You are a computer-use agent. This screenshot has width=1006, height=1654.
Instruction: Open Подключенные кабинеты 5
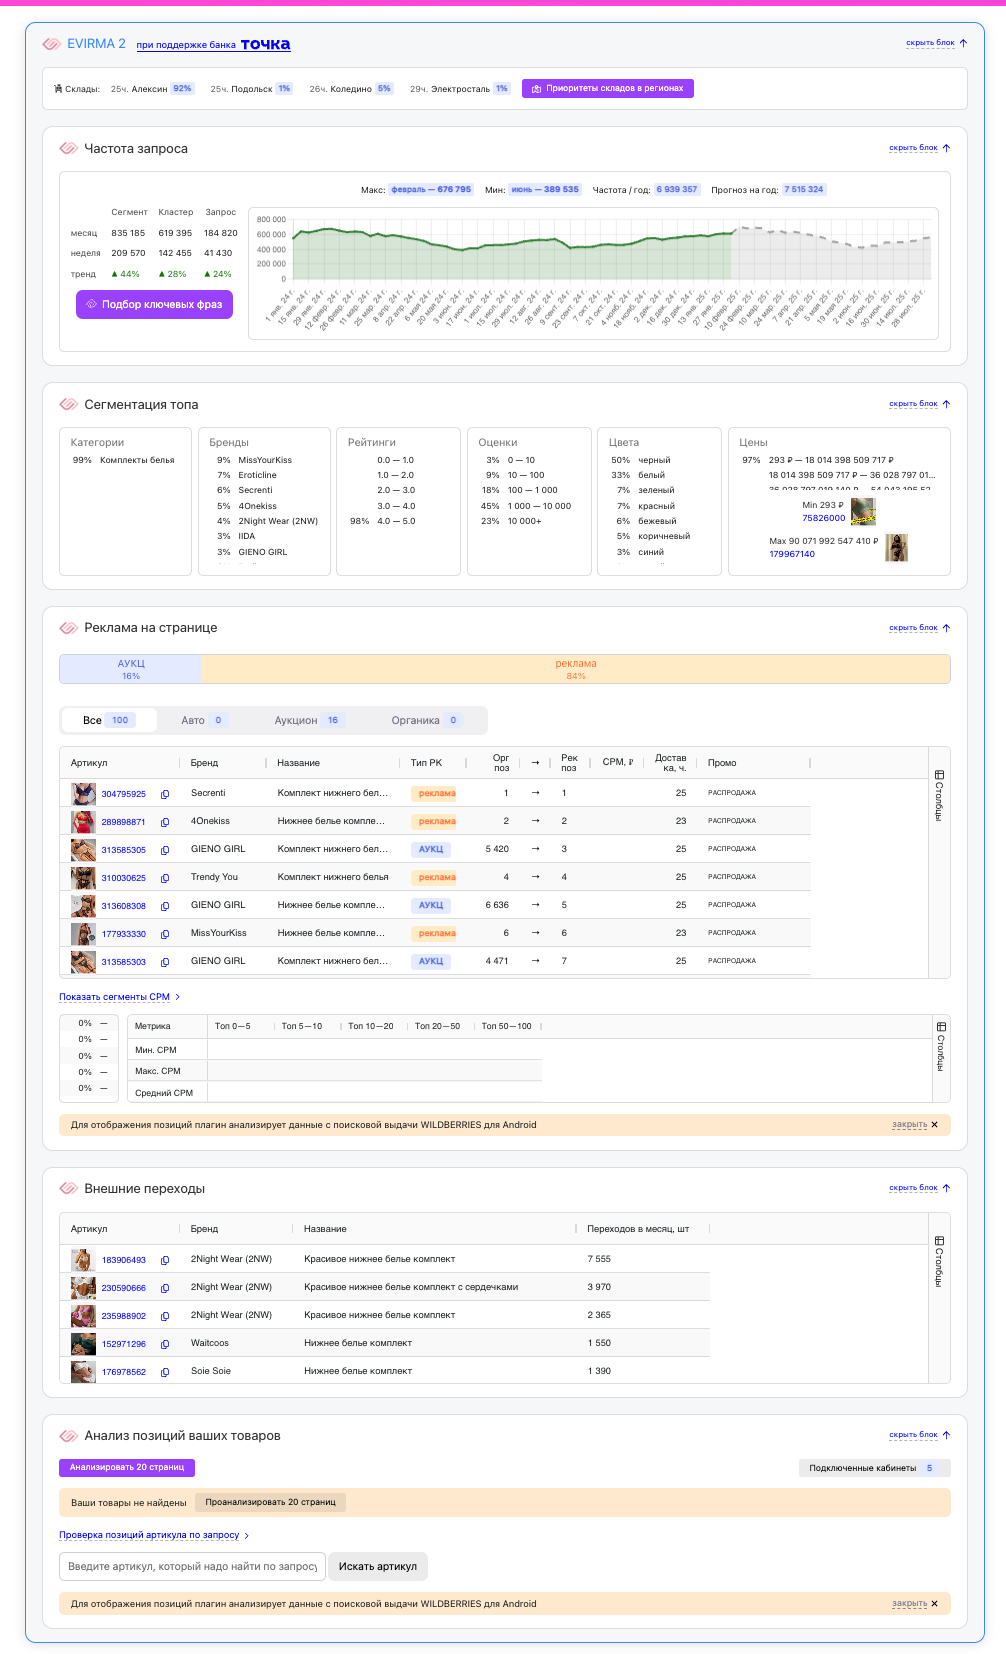pyautogui.click(x=874, y=1468)
